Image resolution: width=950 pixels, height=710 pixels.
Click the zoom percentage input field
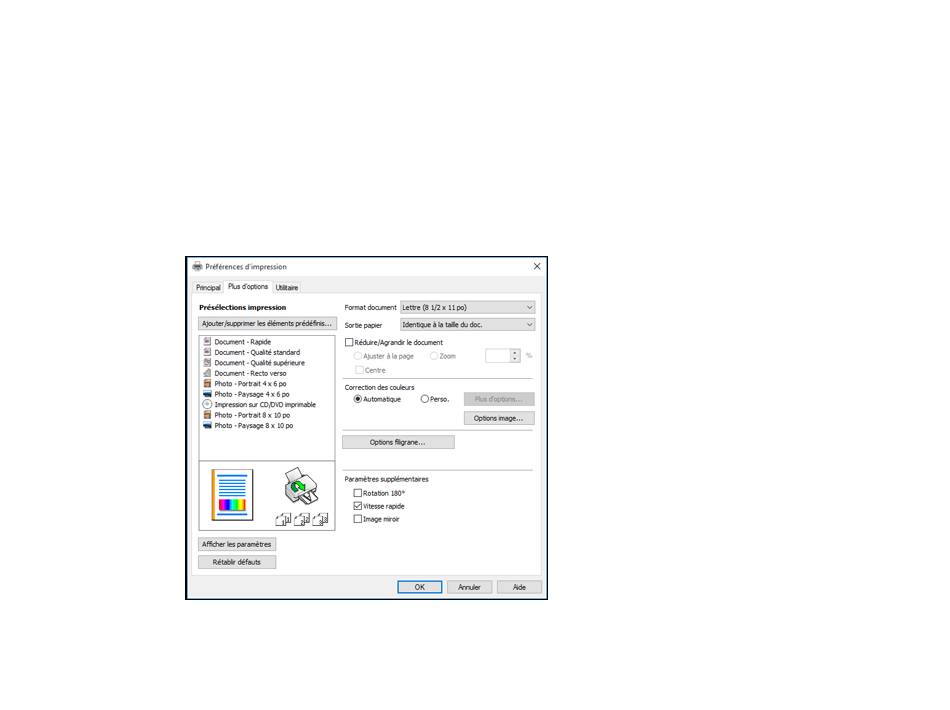coord(497,356)
